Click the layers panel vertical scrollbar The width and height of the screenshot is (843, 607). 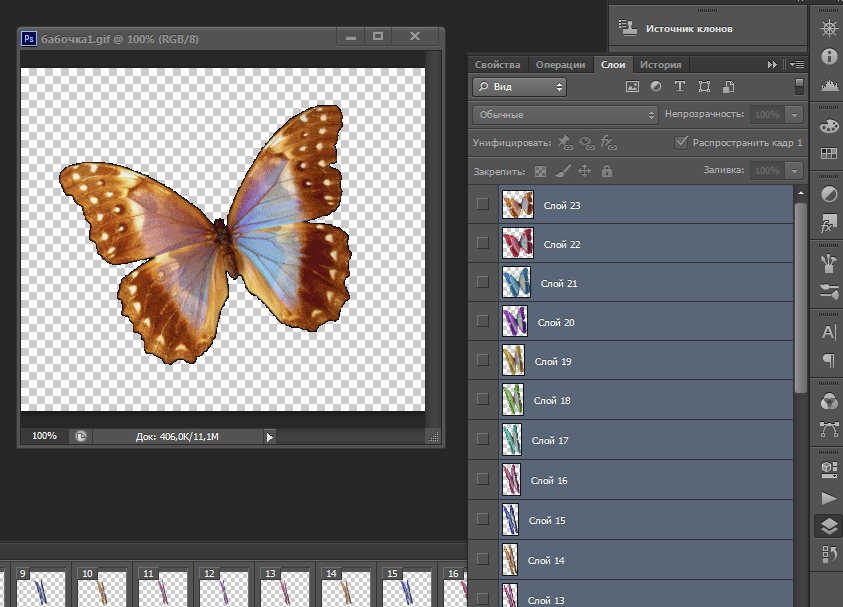coord(799,300)
